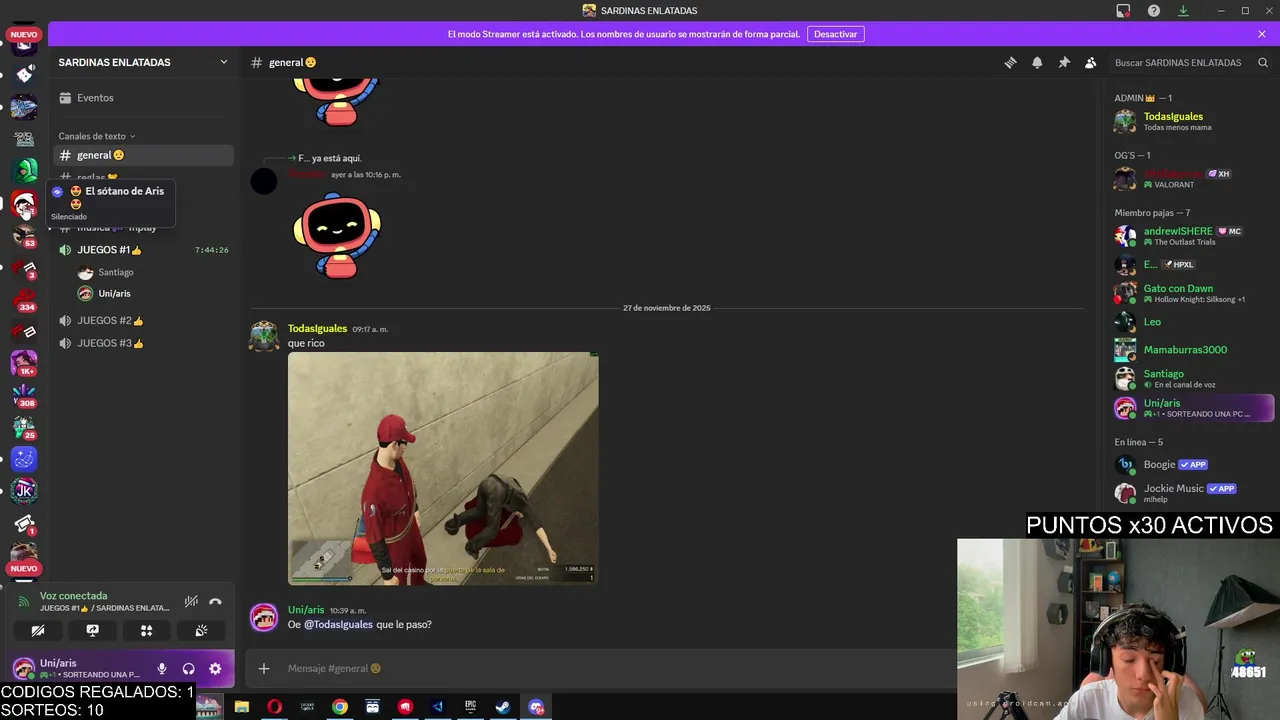Screen dimensions: 1280x720
Task: Select Uni/aris in member list
Action: 1193,408
